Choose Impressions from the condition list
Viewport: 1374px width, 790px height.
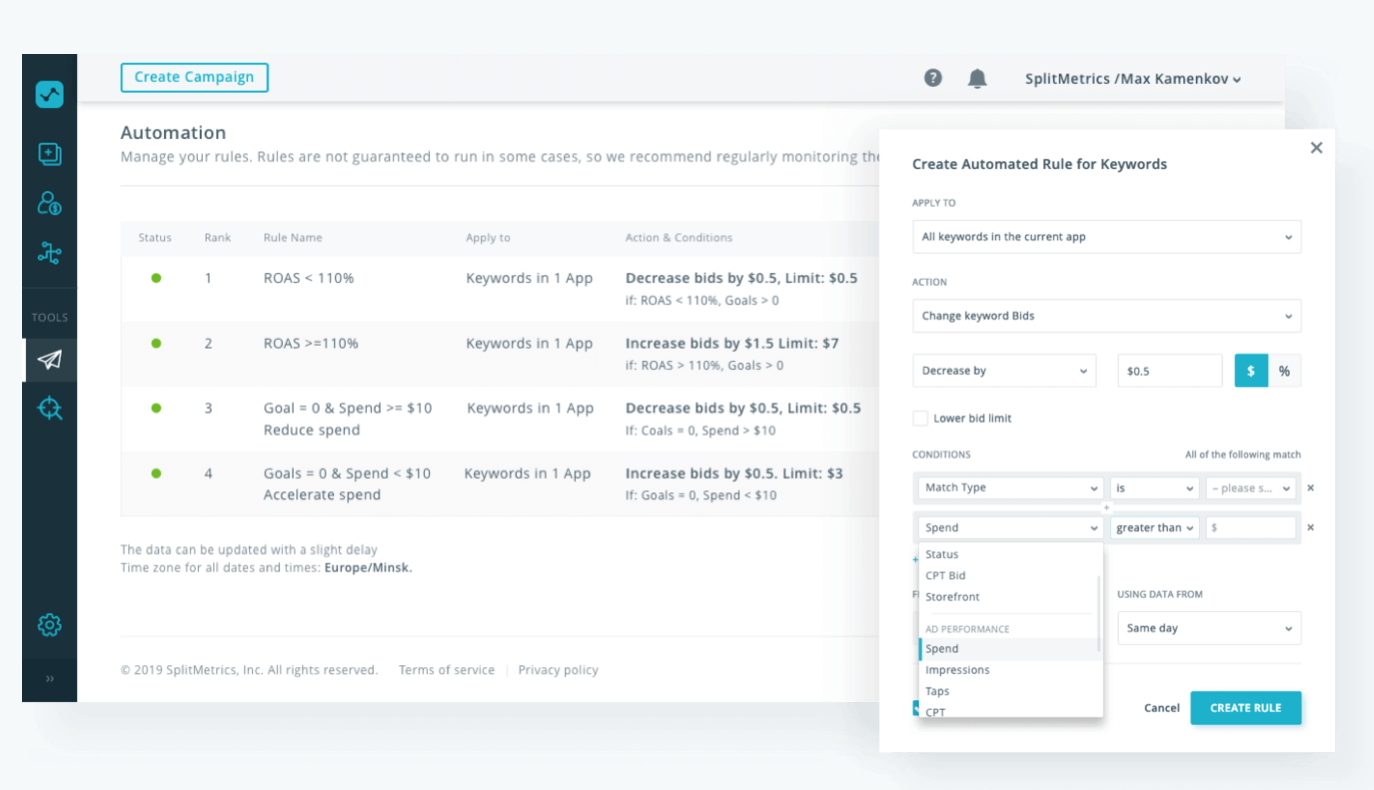pyautogui.click(x=957, y=670)
